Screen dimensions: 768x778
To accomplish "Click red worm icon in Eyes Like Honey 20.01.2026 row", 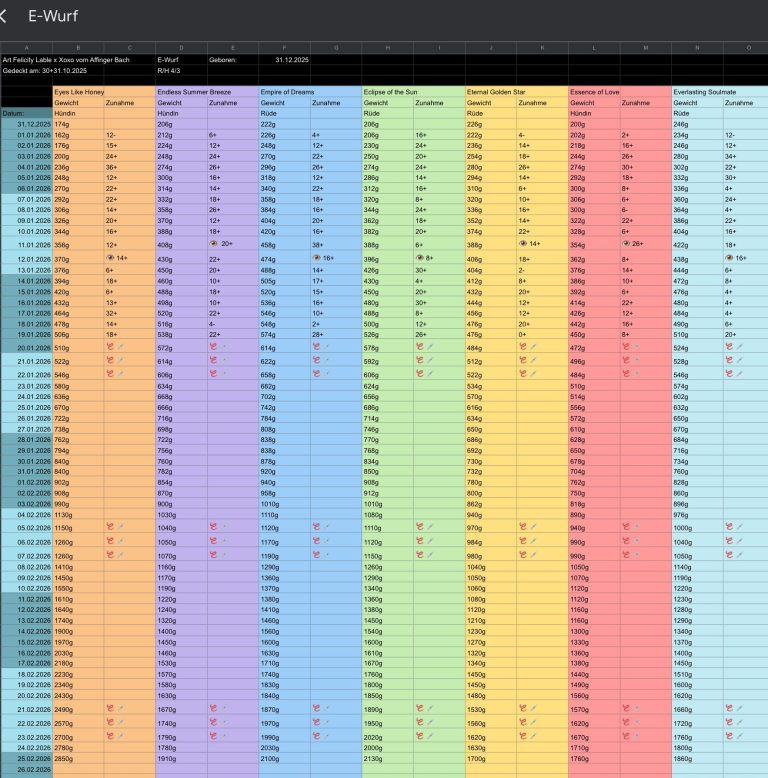I will pyautogui.click(x=110, y=345).
